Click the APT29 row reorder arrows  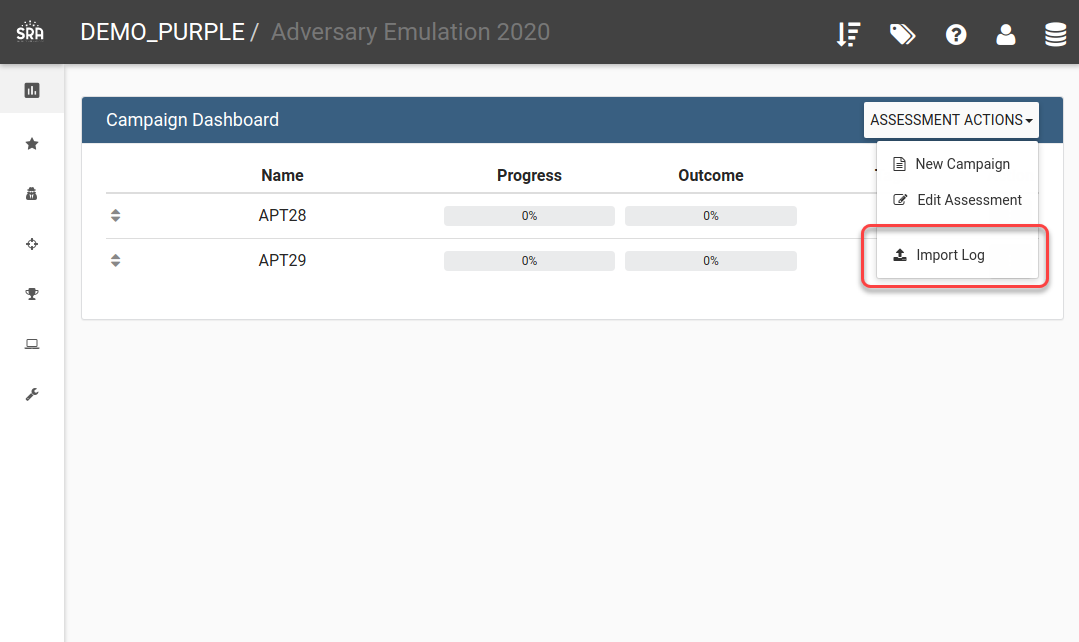(x=116, y=260)
